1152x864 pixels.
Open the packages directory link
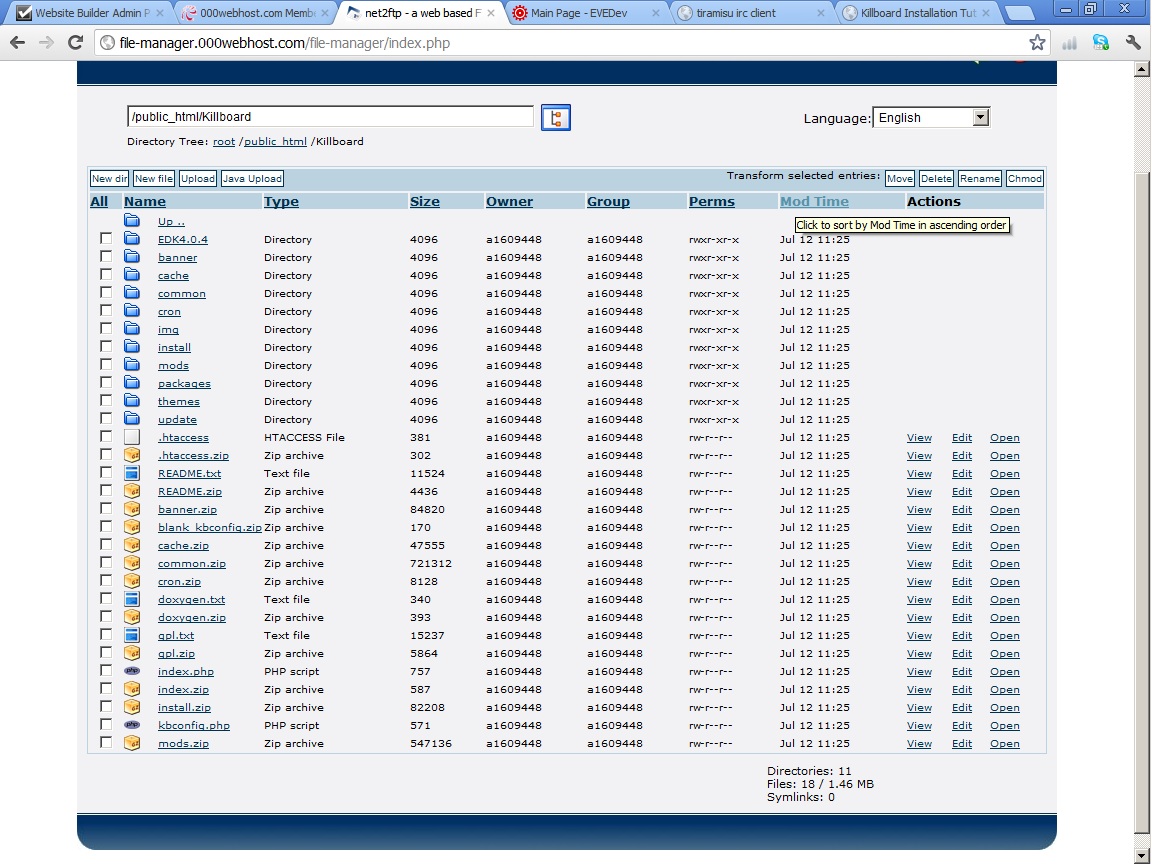184,384
